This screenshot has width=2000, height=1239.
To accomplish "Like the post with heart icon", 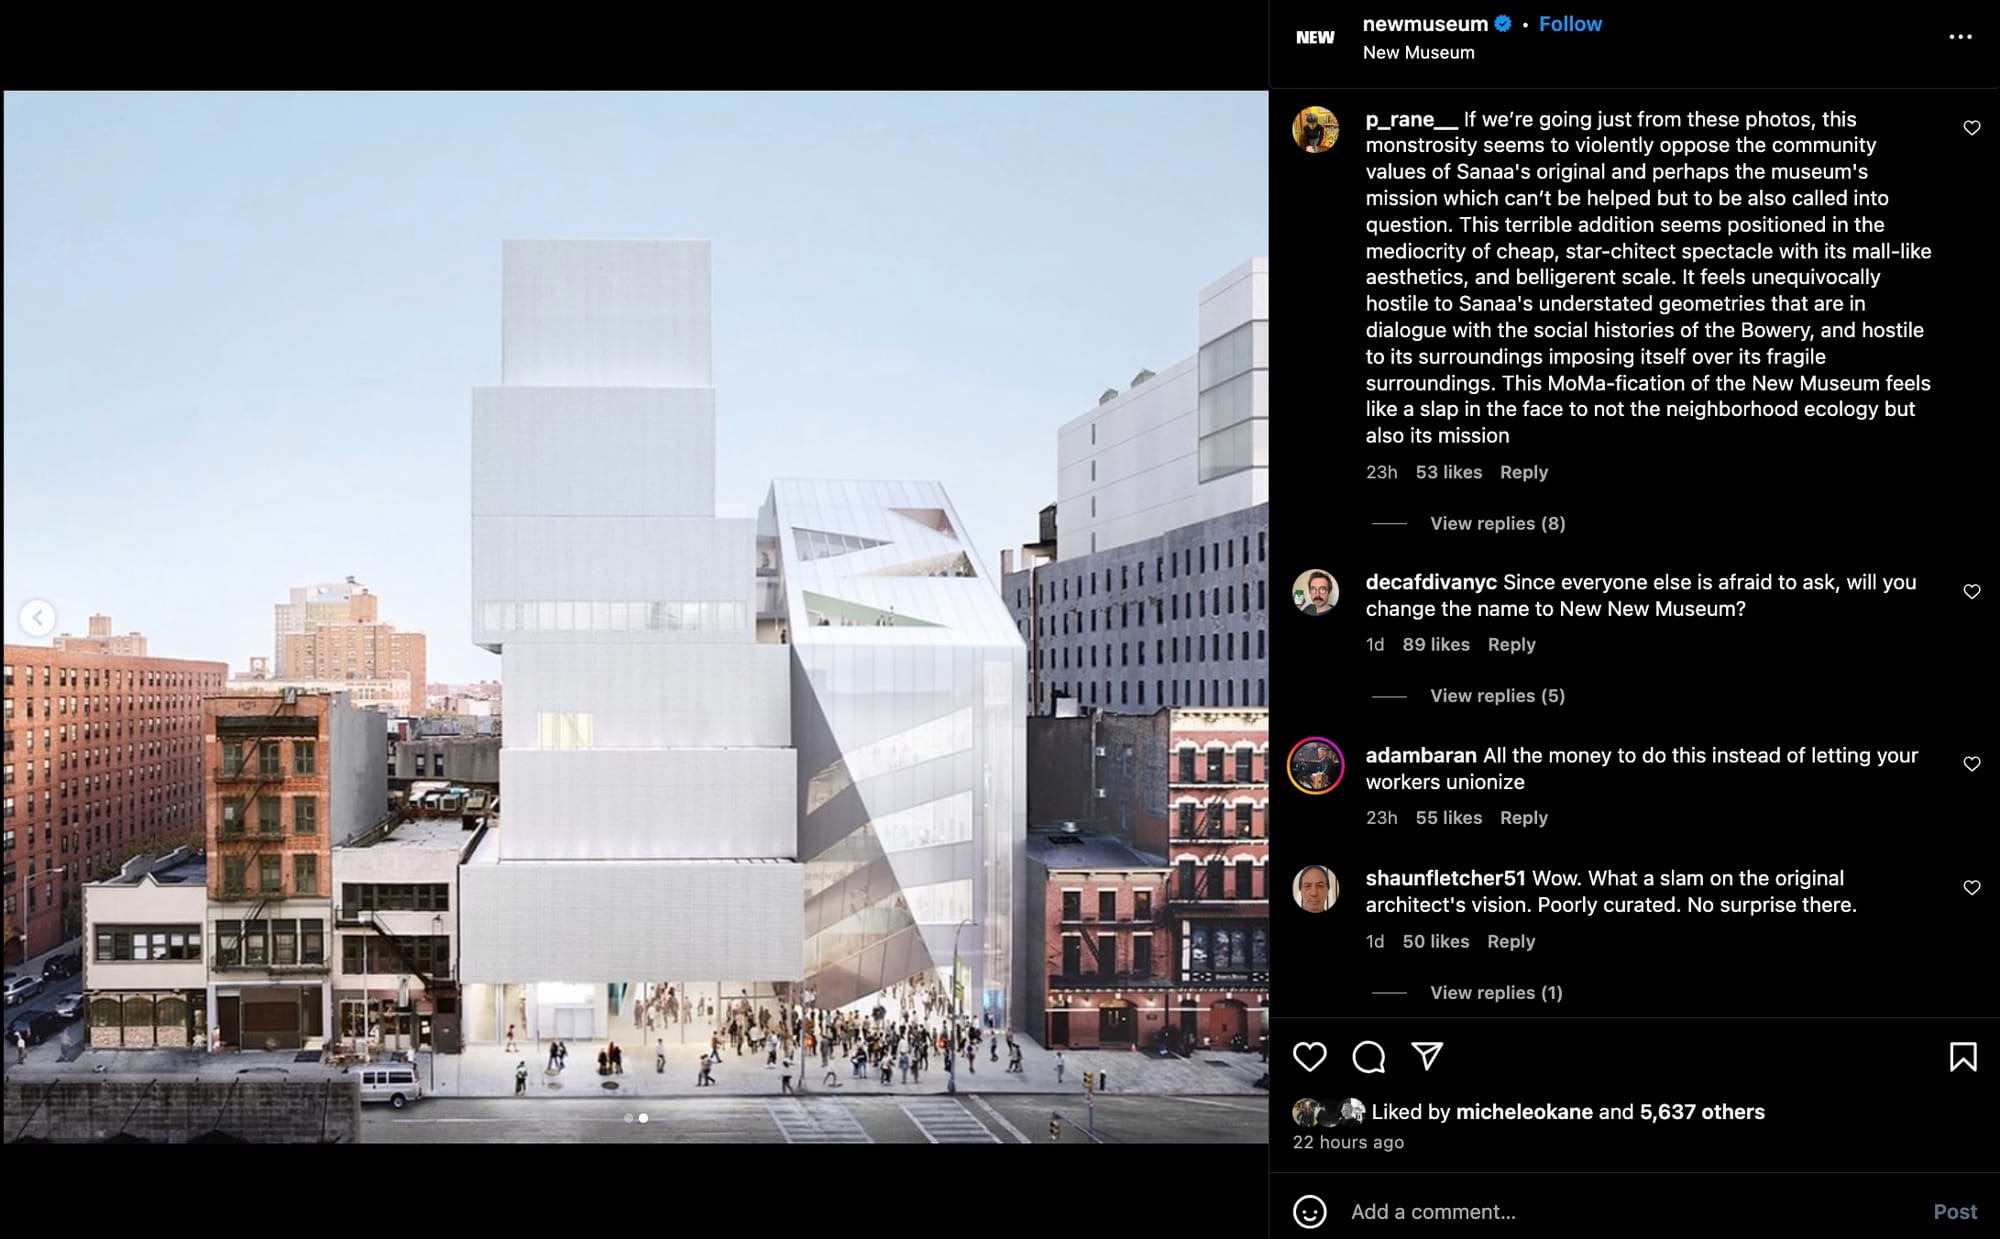I will [x=1309, y=1057].
